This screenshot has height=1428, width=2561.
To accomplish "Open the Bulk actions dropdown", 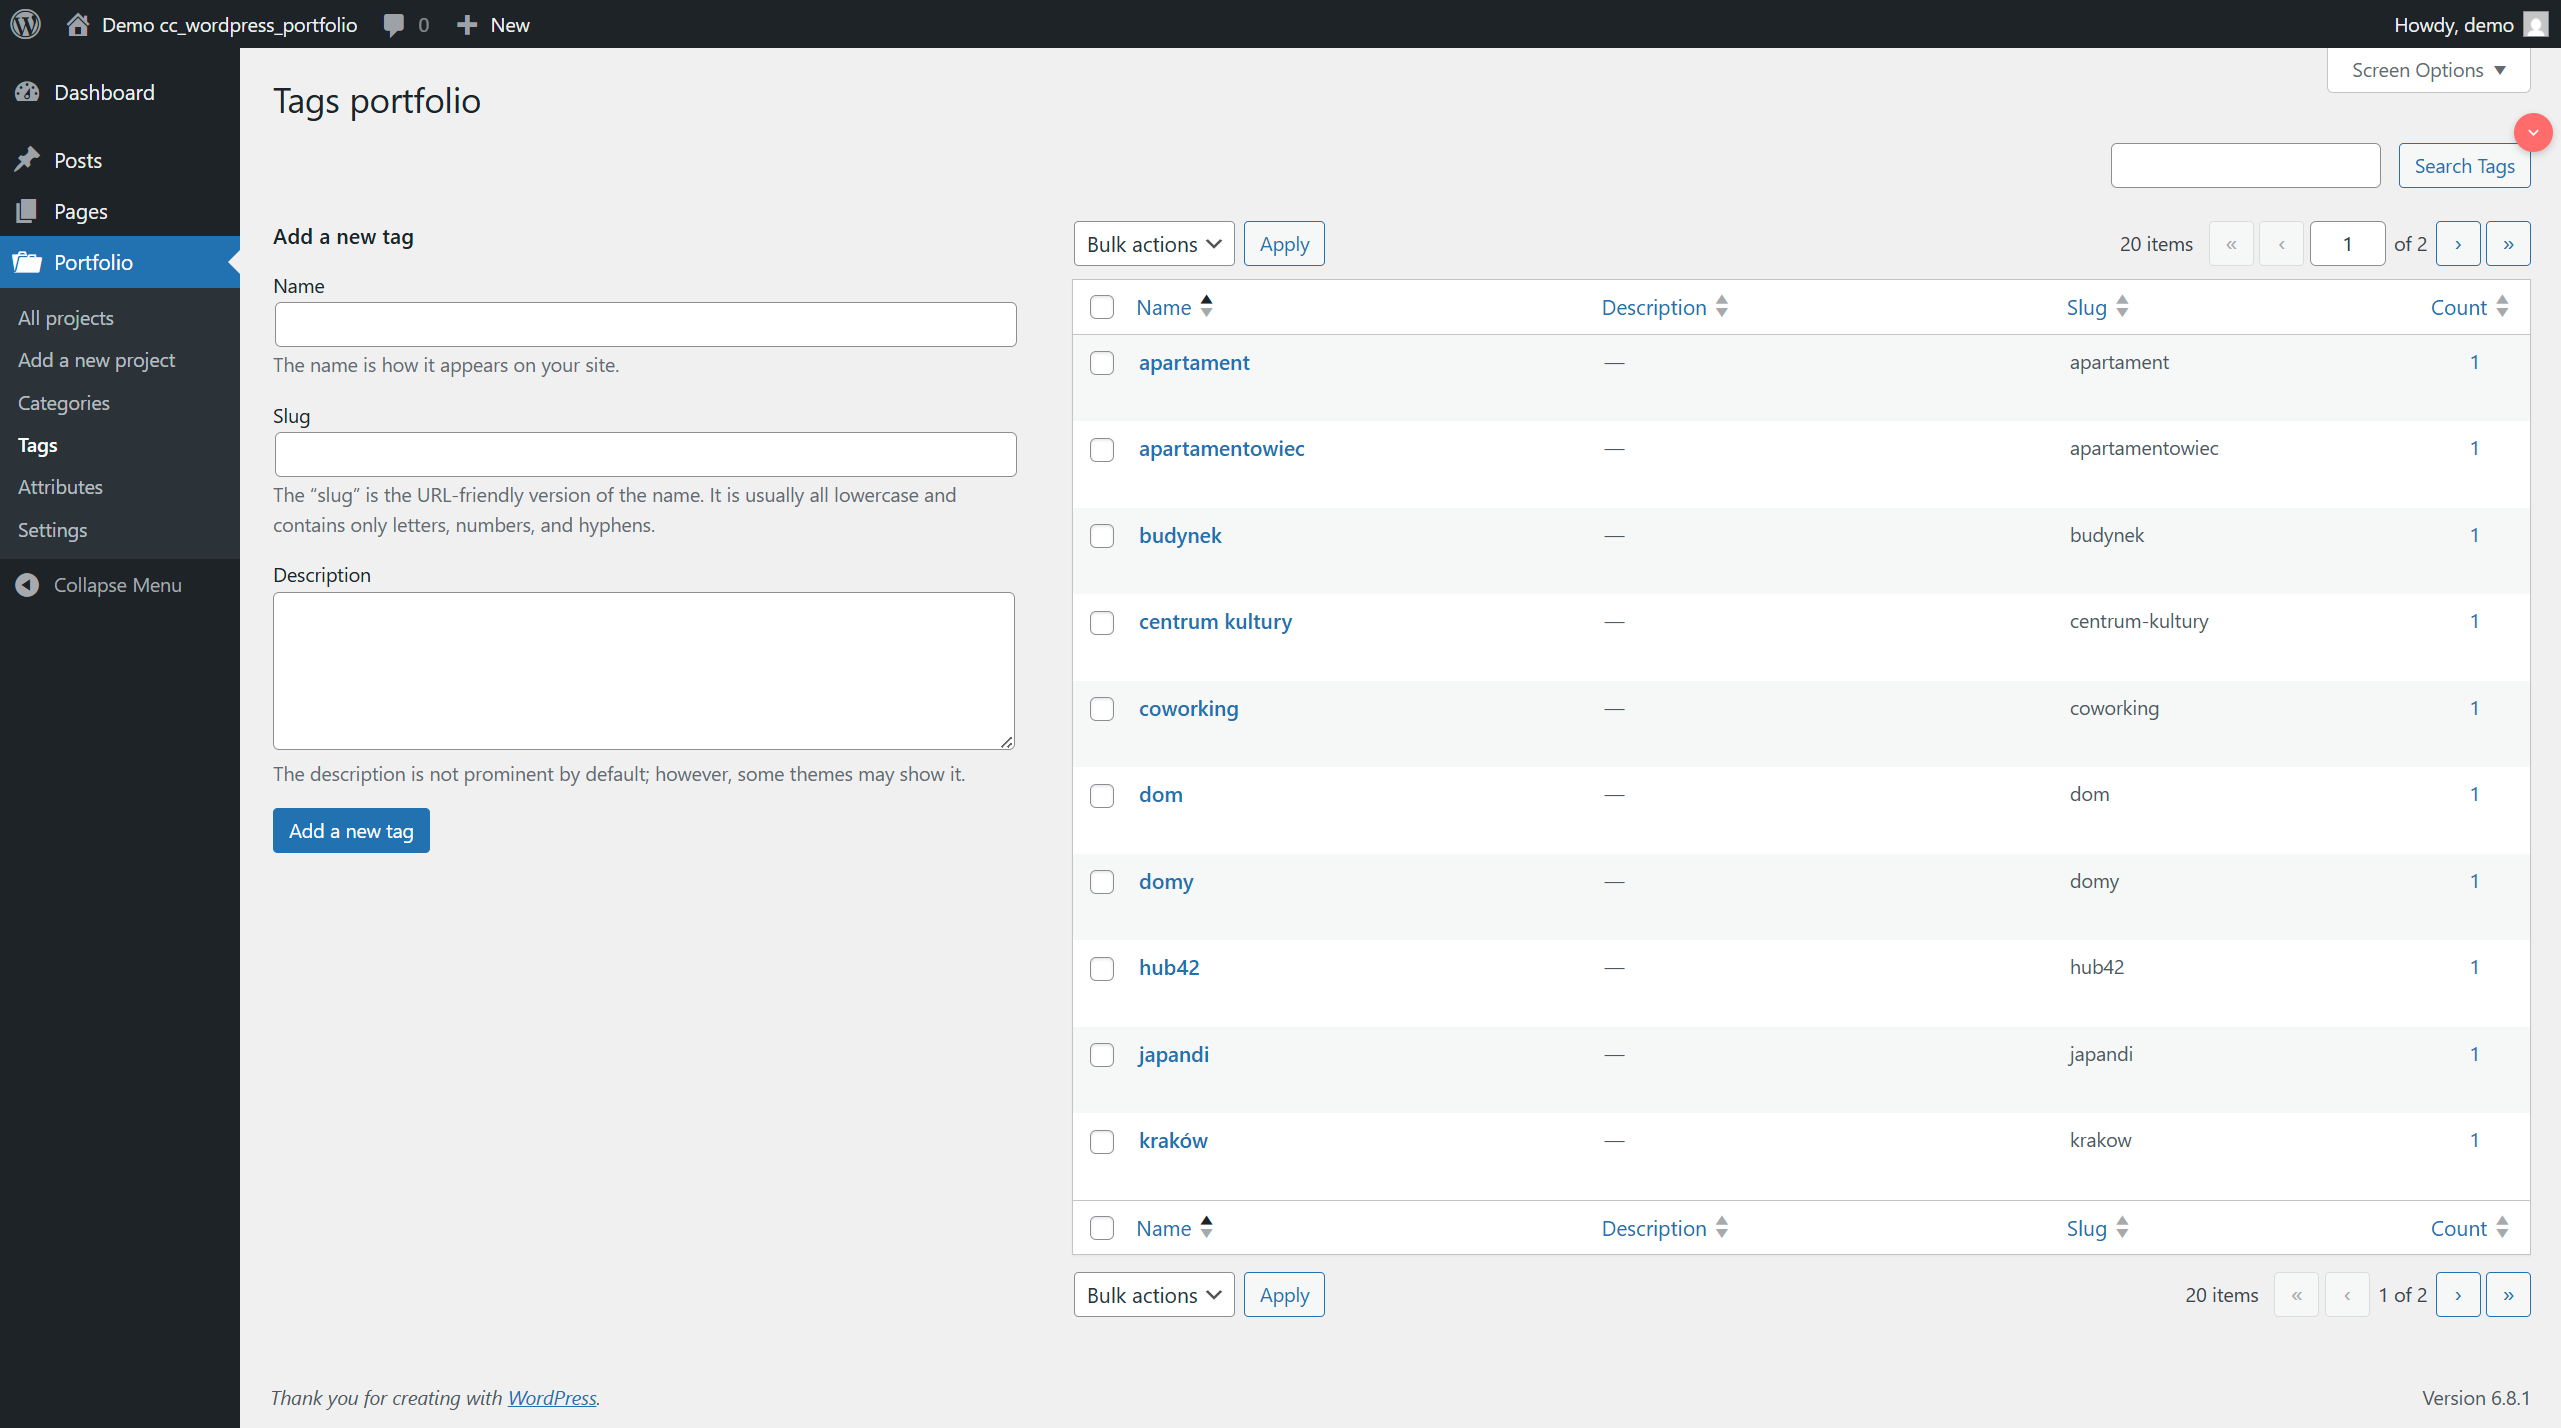I will [x=1152, y=243].
